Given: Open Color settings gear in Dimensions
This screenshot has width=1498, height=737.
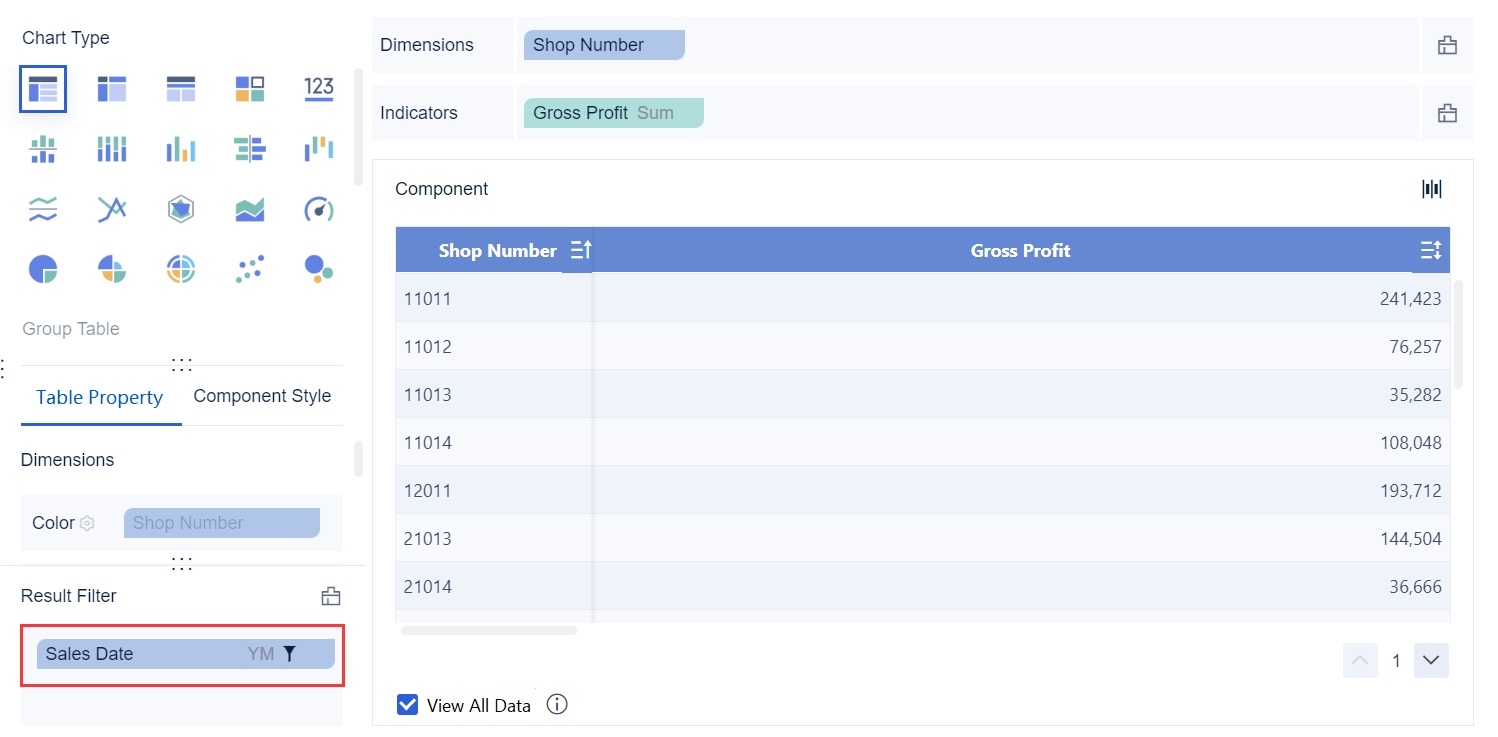Looking at the screenshot, I should coord(87,523).
